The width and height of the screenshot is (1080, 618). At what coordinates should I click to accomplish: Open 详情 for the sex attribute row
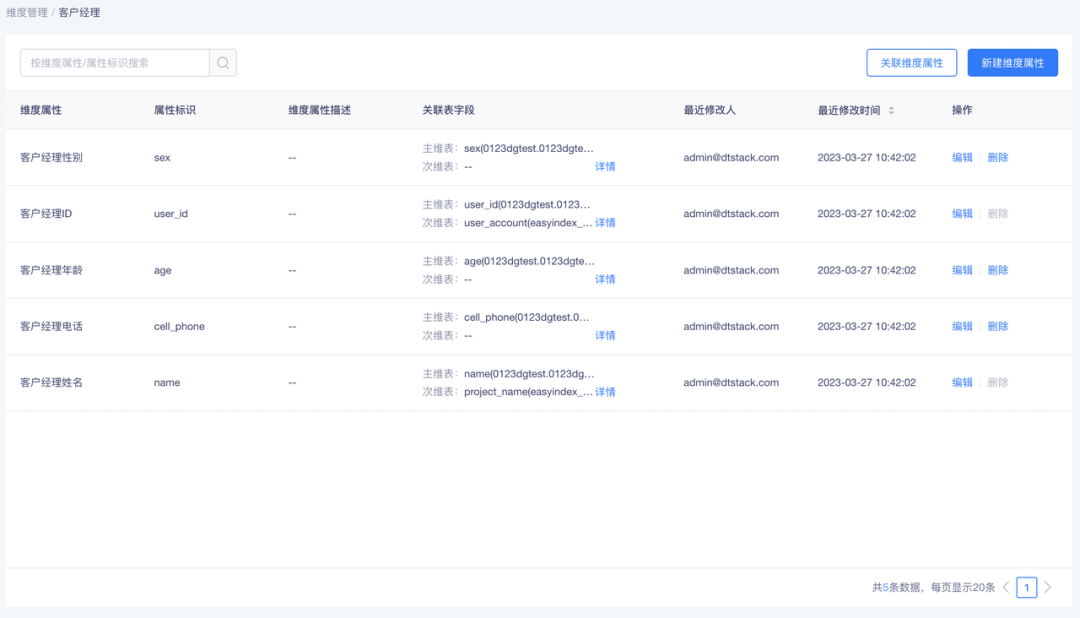point(605,166)
